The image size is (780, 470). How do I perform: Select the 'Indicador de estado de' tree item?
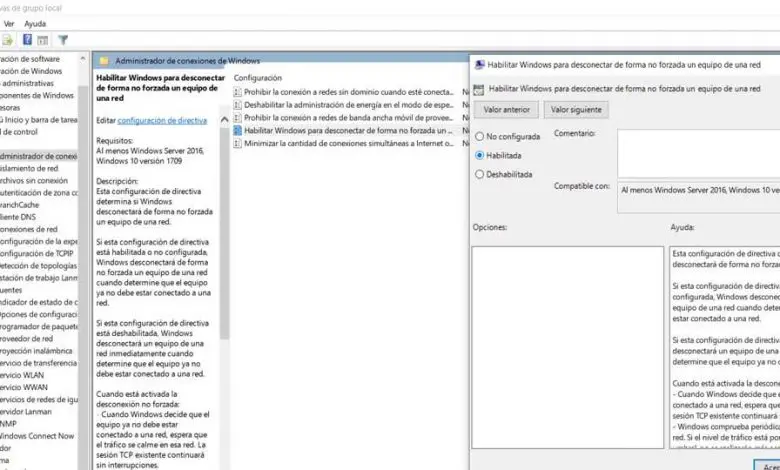coord(38,302)
